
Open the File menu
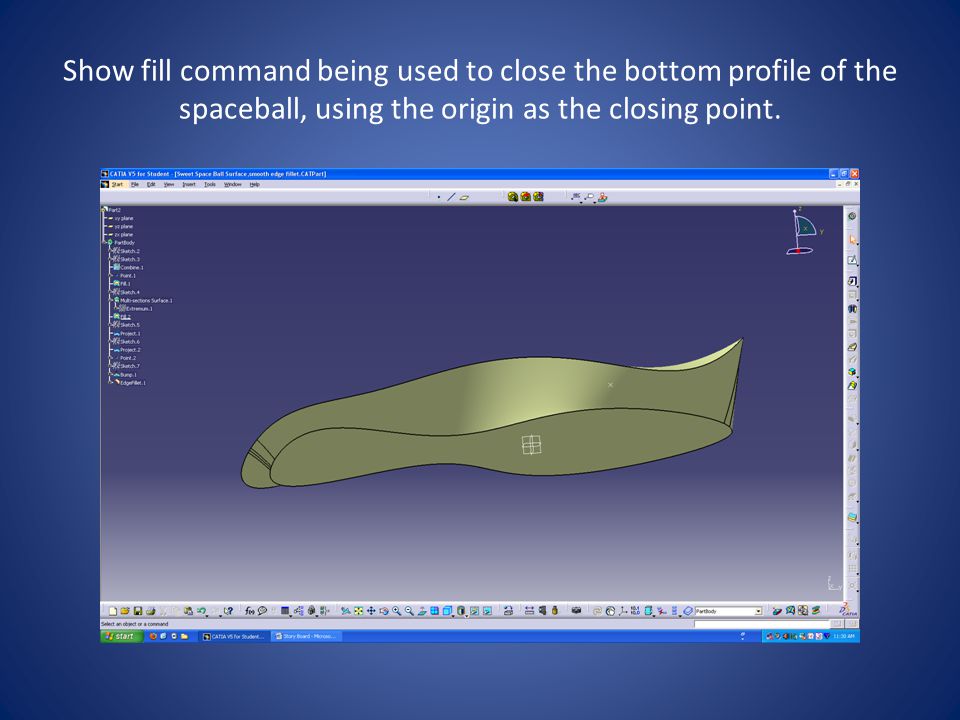point(135,184)
